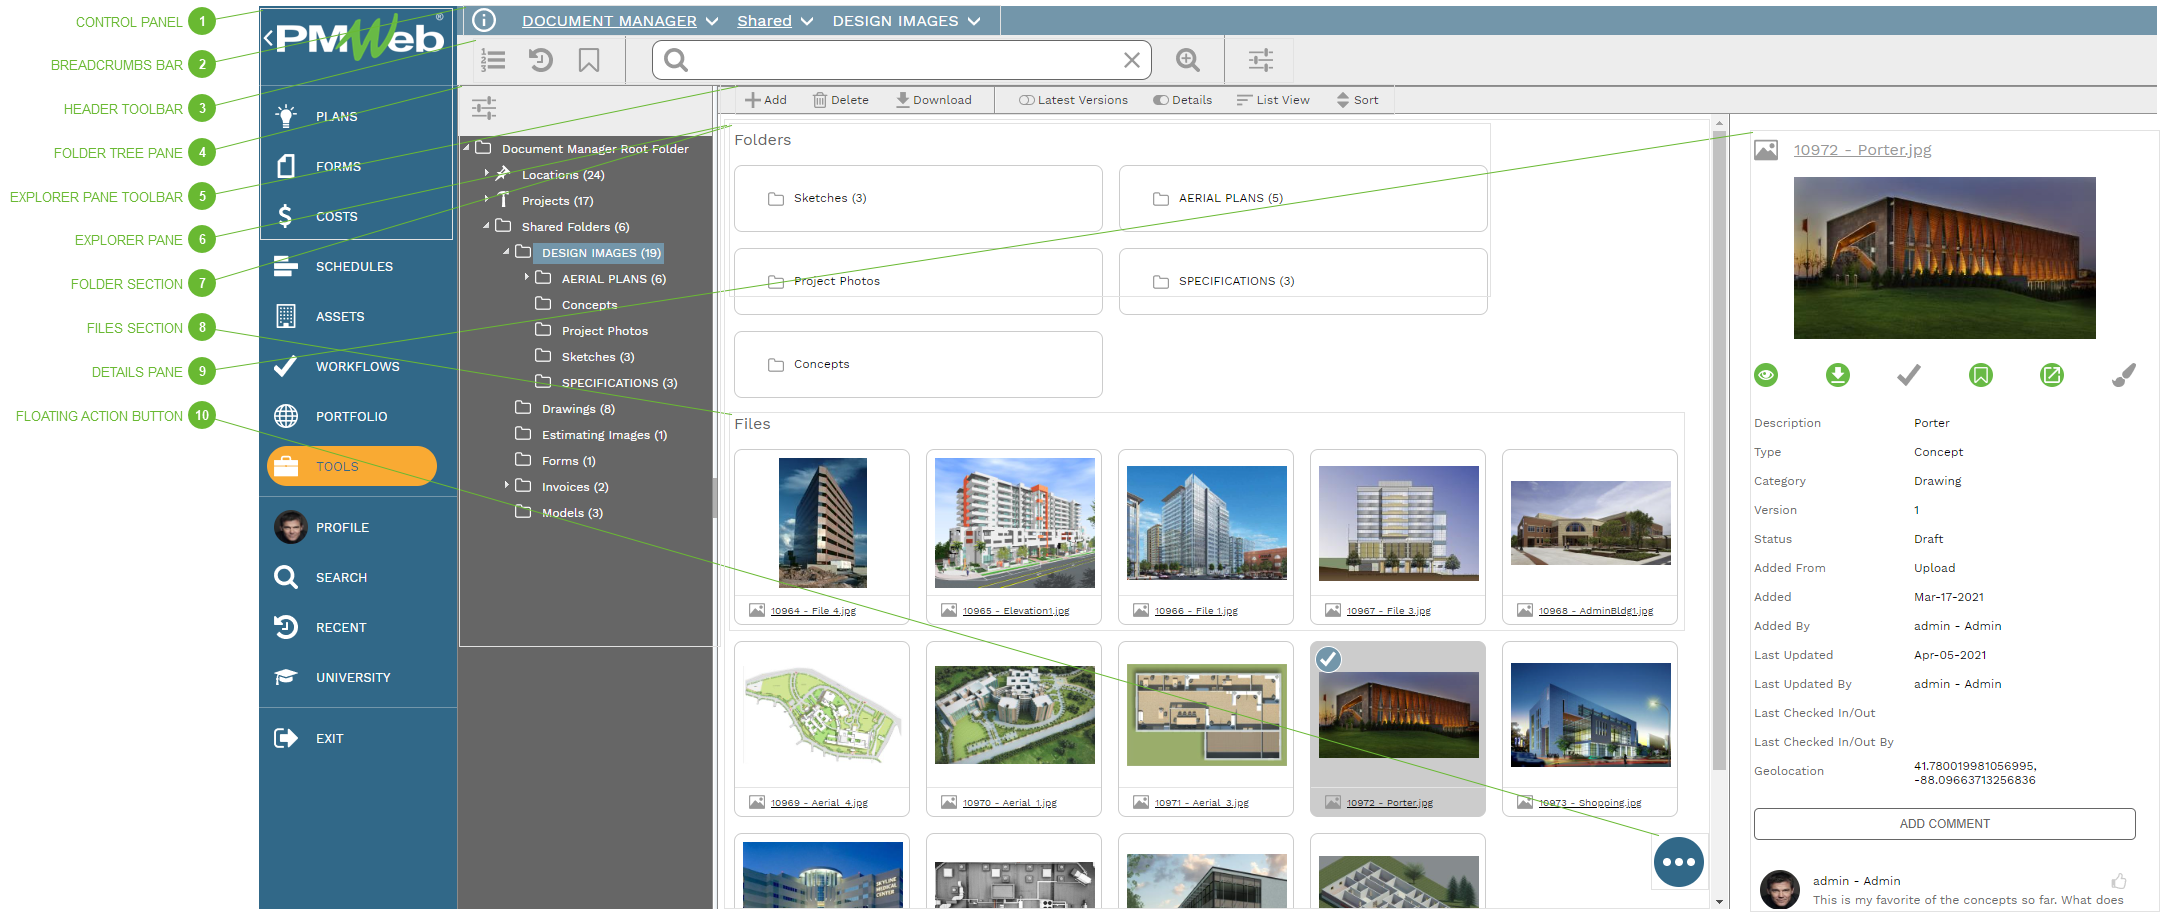This screenshot has height=917, width=2165.
Task: Open the DESIGN IMAGES breadcrumb dropdown
Action: [974, 21]
